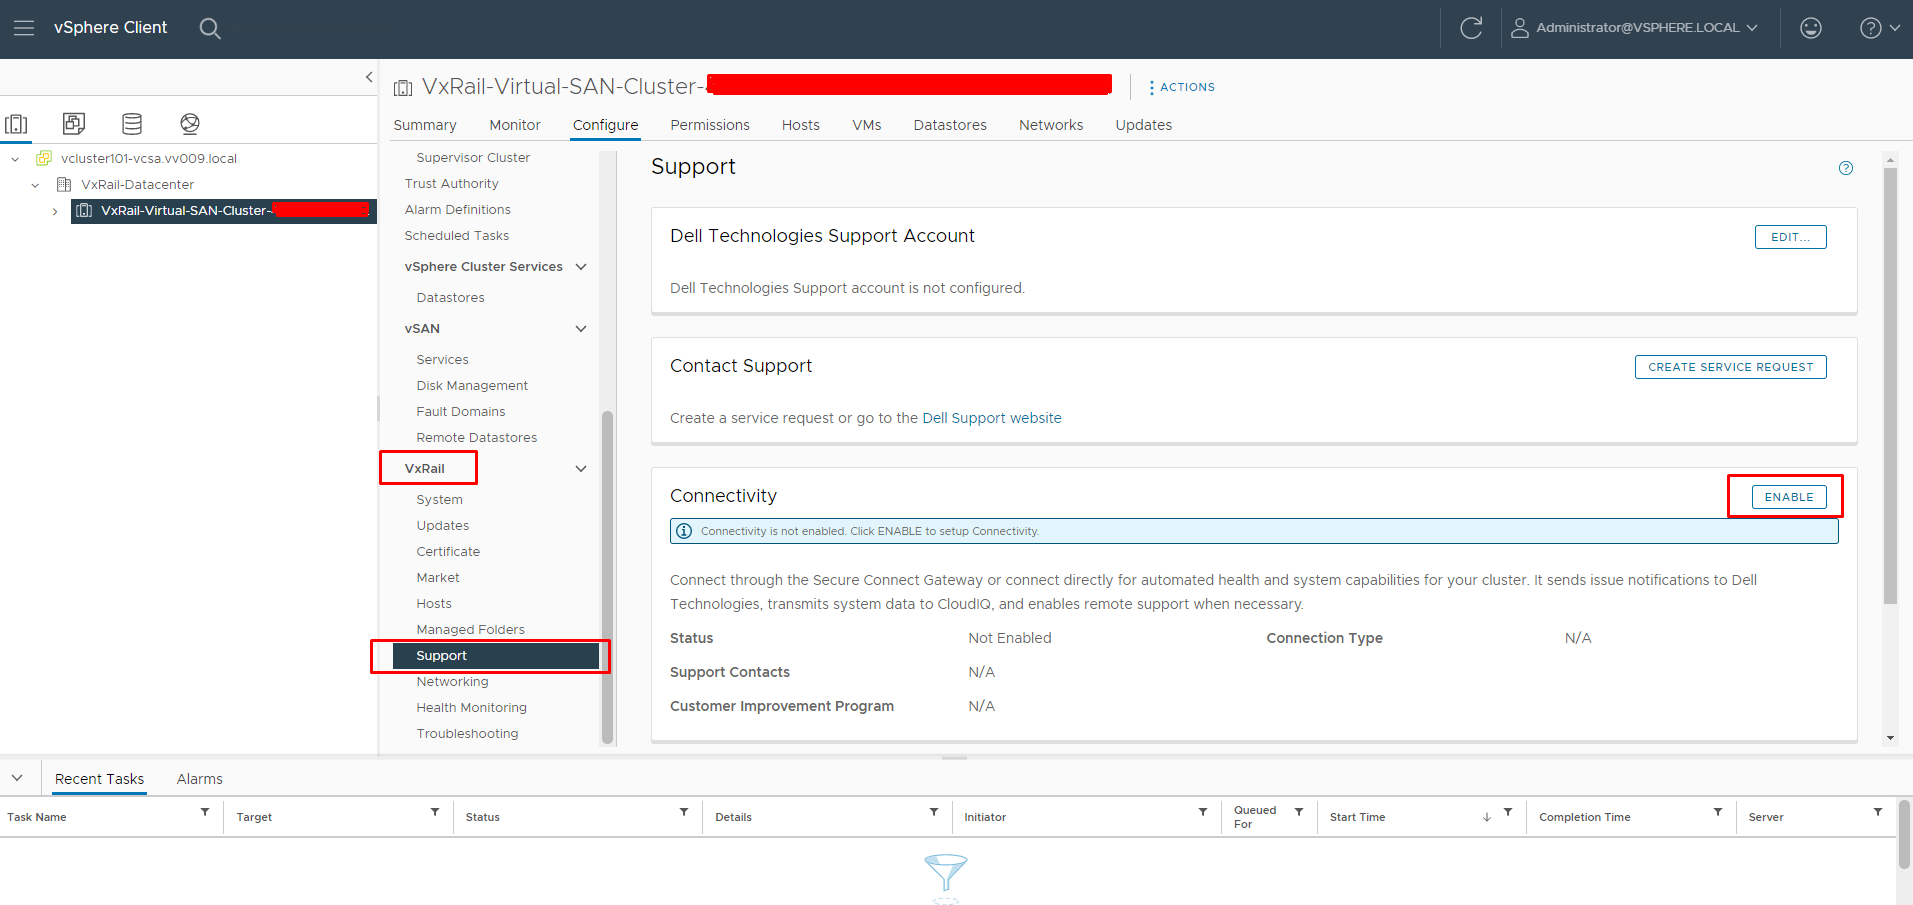This screenshot has width=1913, height=905.
Task: Filter Server column in Recent Tasks
Action: (x=1878, y=812)
